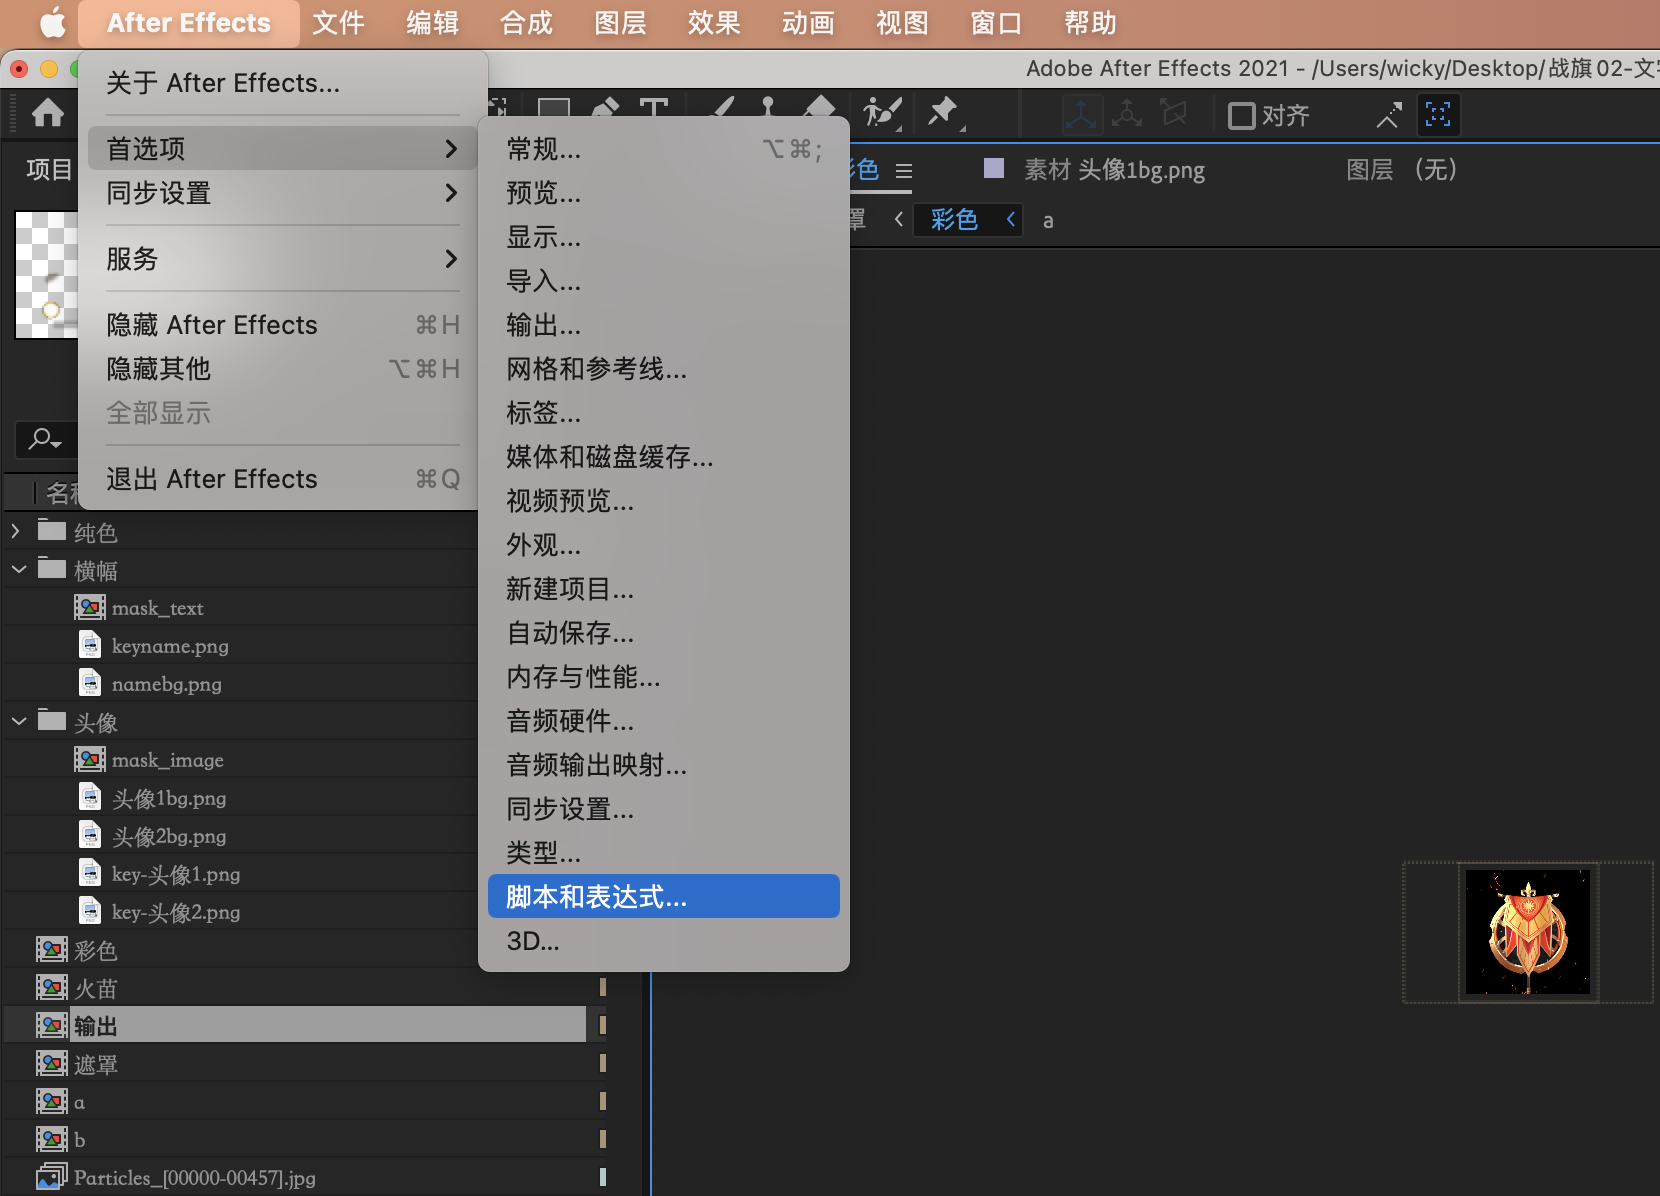Open the project panel search magnifier

(x=42, y=439)
